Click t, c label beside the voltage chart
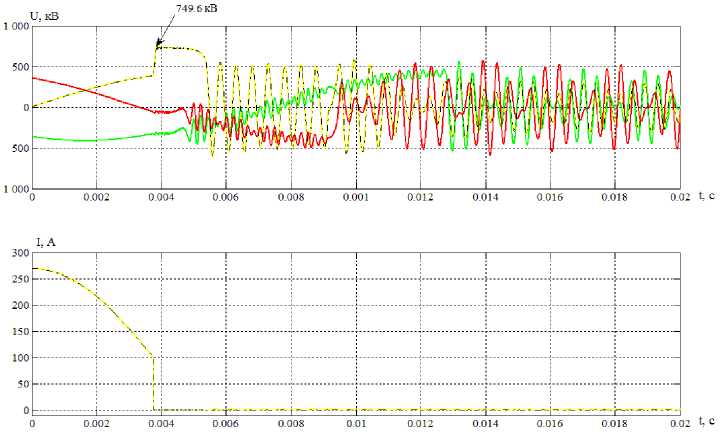721x433 pixels. pos(707,196)
